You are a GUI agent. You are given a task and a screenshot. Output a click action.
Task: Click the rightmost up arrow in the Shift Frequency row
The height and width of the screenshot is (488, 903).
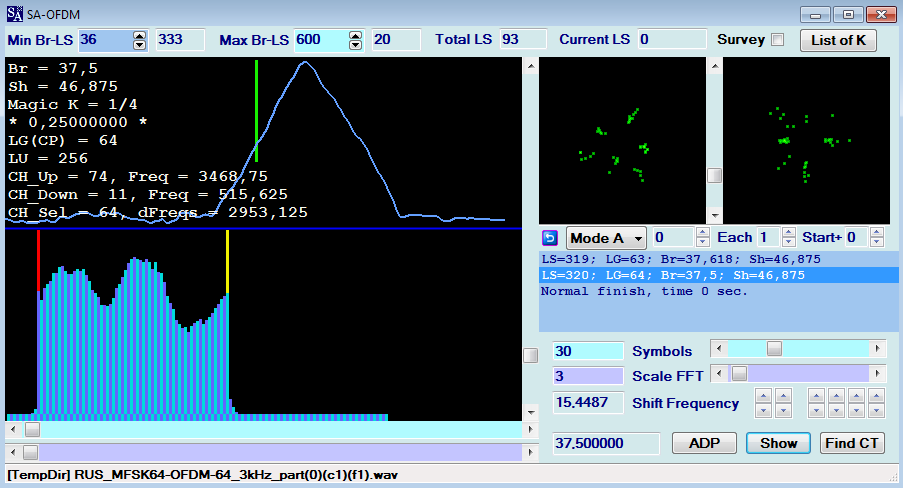tap(877, 395)
